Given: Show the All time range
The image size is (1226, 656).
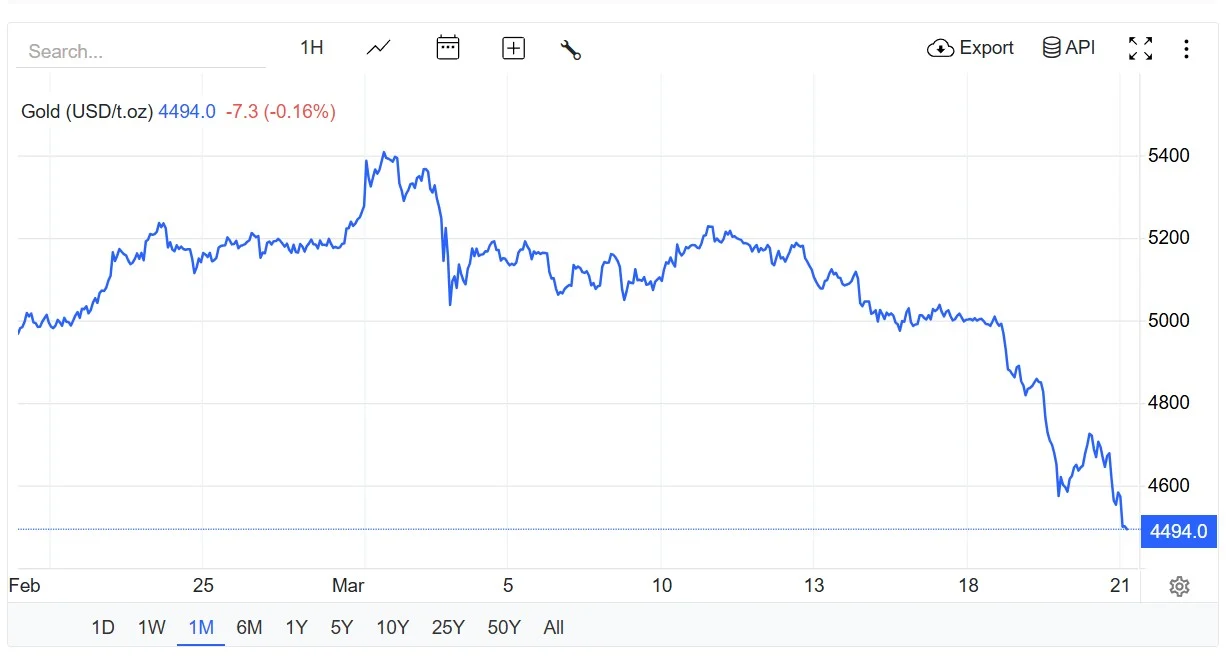Looking at the screenshot, I should 554,628.
